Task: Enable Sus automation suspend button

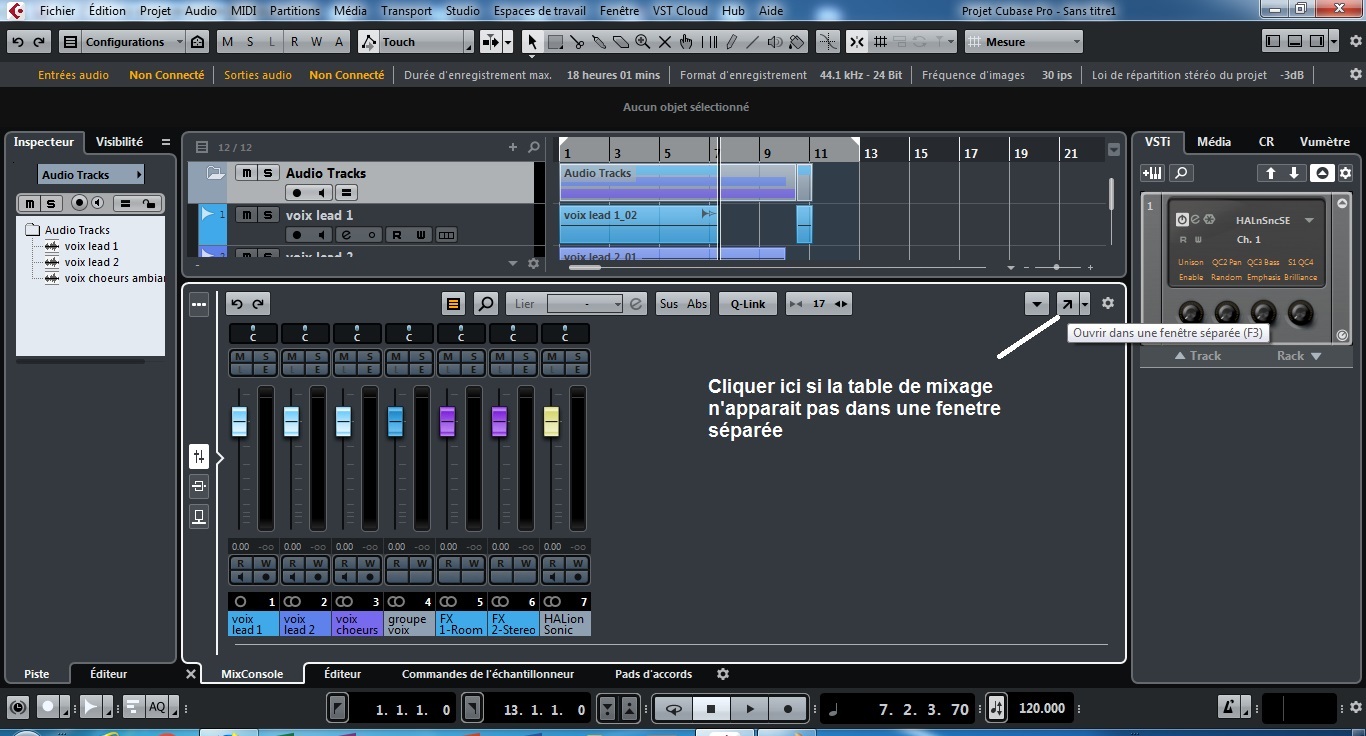Action: click(669, 304)
